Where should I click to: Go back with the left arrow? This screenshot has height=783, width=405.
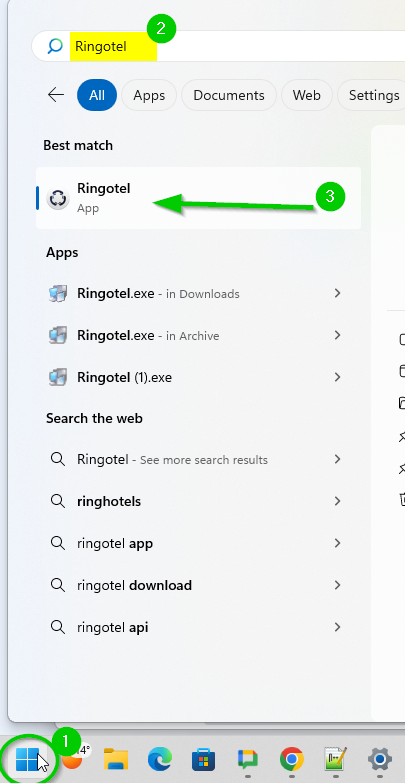pyautogui.click(x=56, y=94)
